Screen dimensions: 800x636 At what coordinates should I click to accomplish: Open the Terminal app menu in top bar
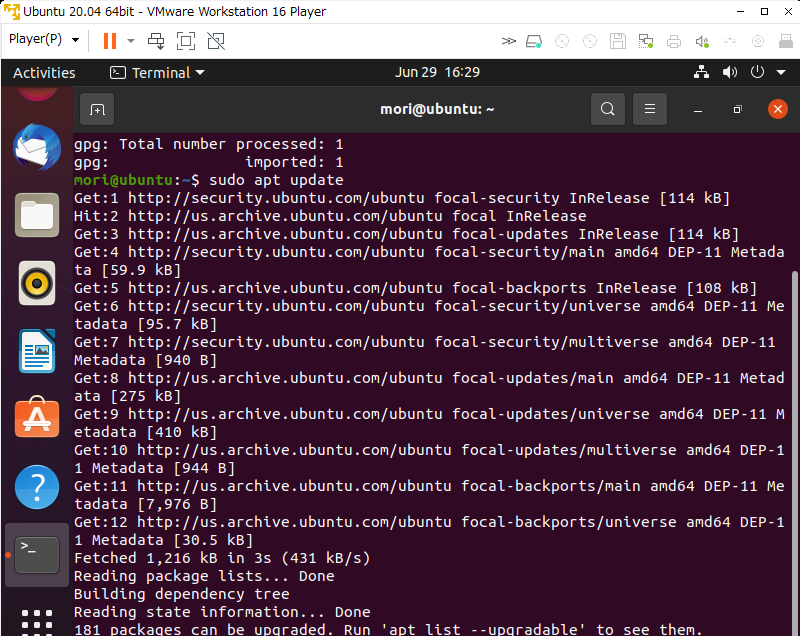(157, 73)
